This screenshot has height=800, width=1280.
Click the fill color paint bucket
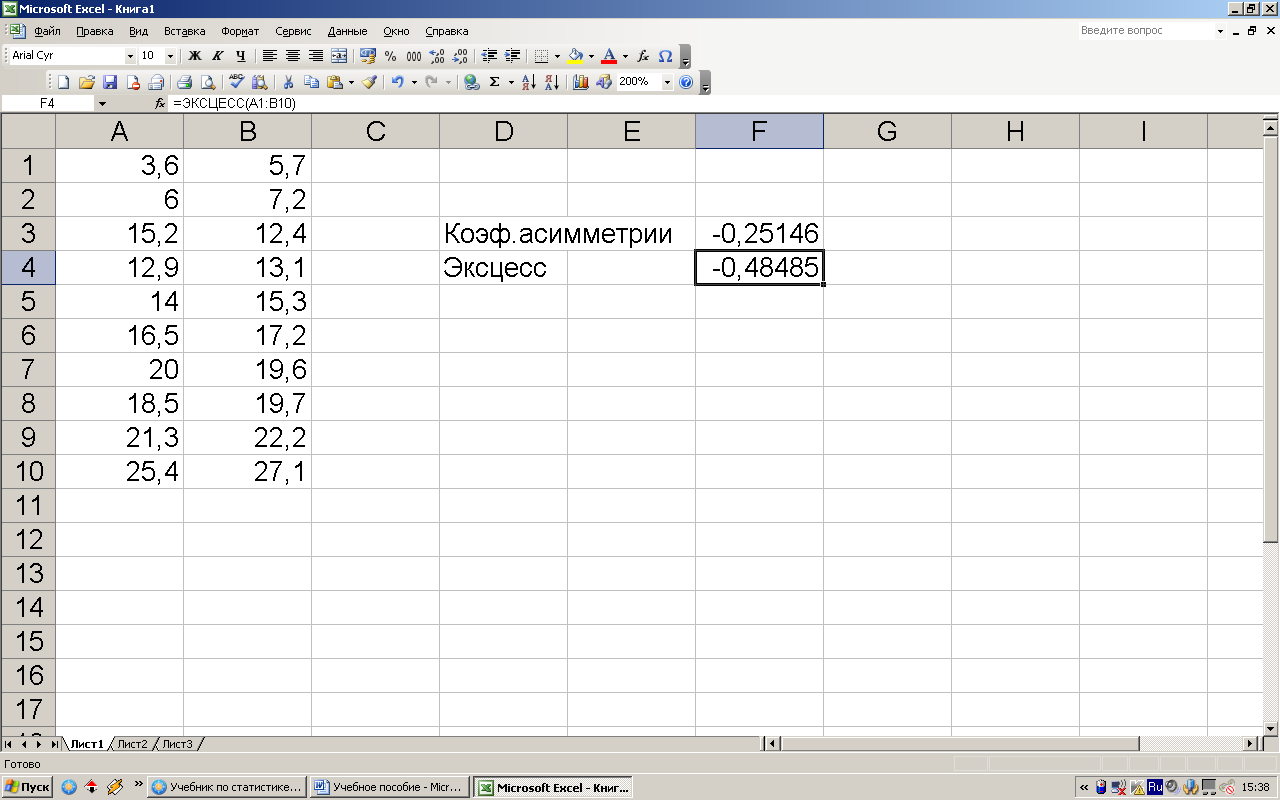(575, 56)
